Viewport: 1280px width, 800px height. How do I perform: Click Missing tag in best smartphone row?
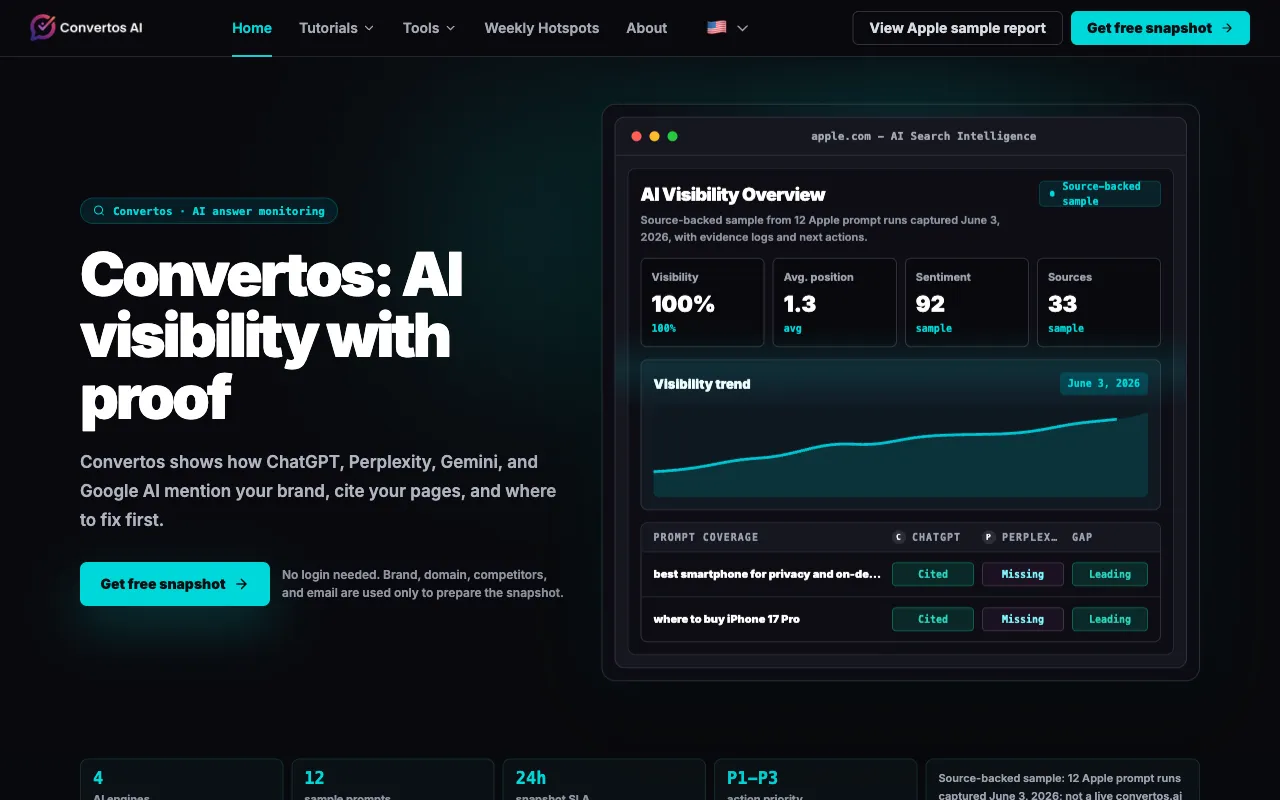click(x=1023, y=574)
